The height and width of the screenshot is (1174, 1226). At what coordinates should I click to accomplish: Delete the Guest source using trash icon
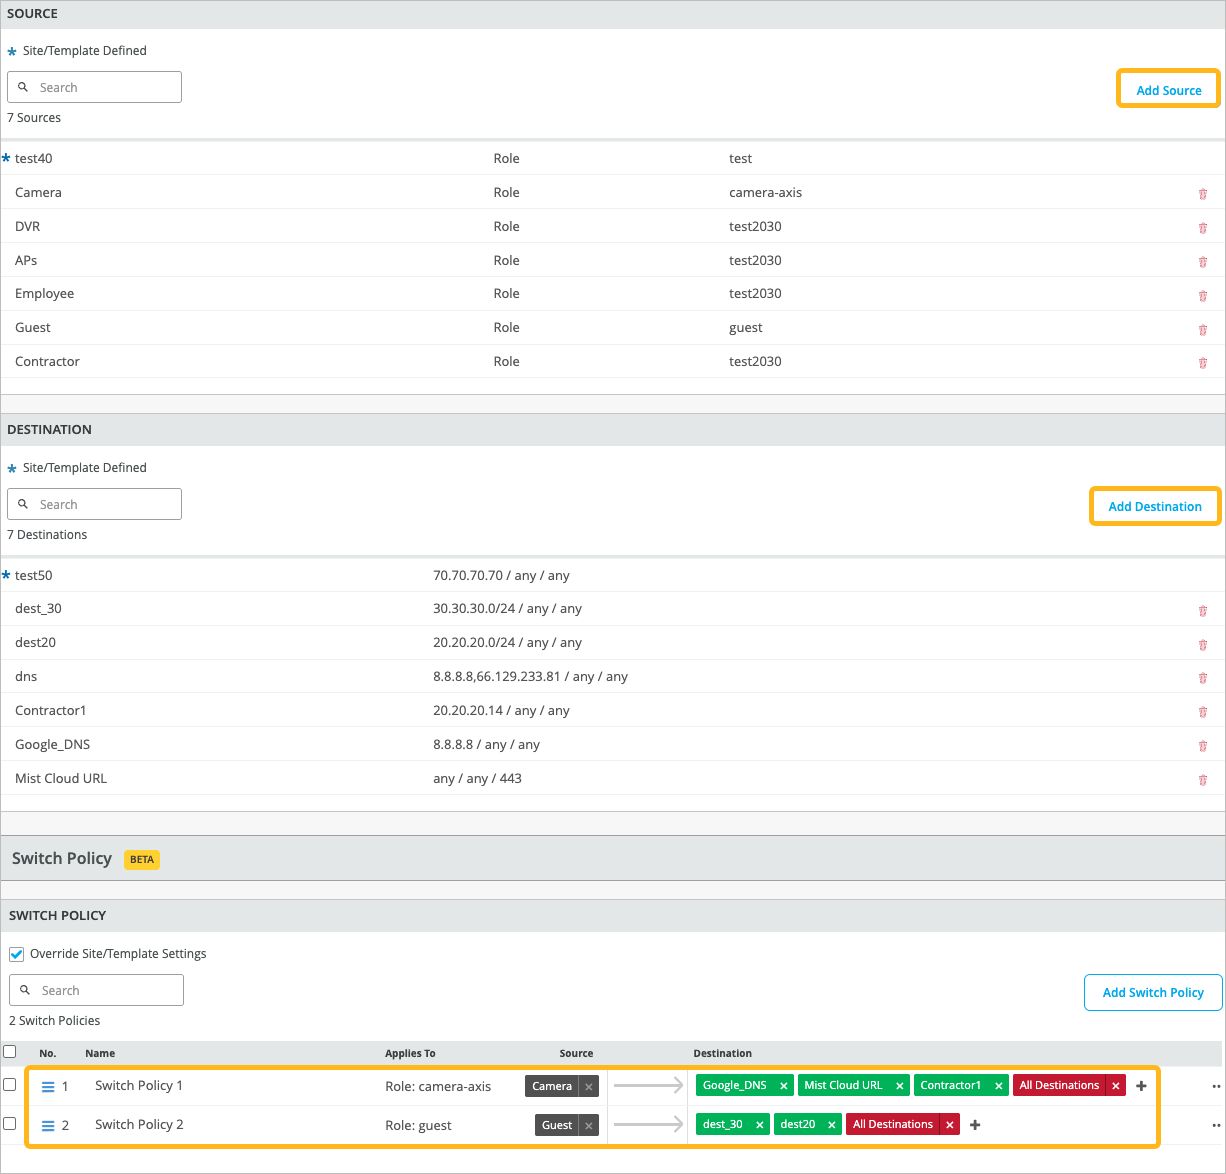[x=1202, y=329]
